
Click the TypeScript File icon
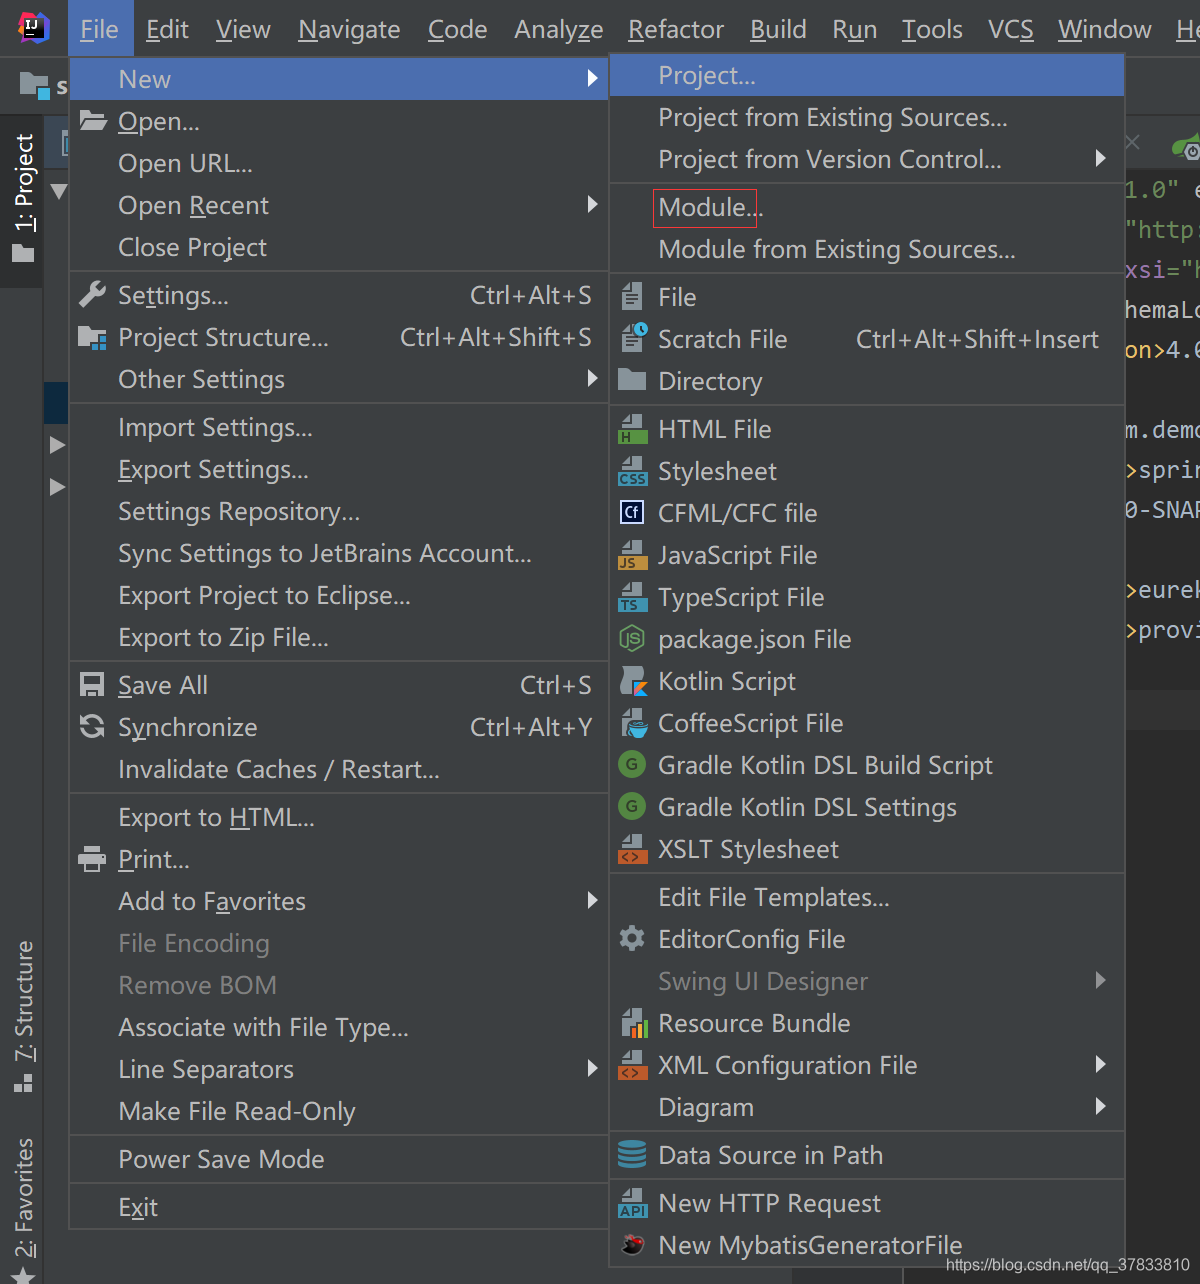632,597
